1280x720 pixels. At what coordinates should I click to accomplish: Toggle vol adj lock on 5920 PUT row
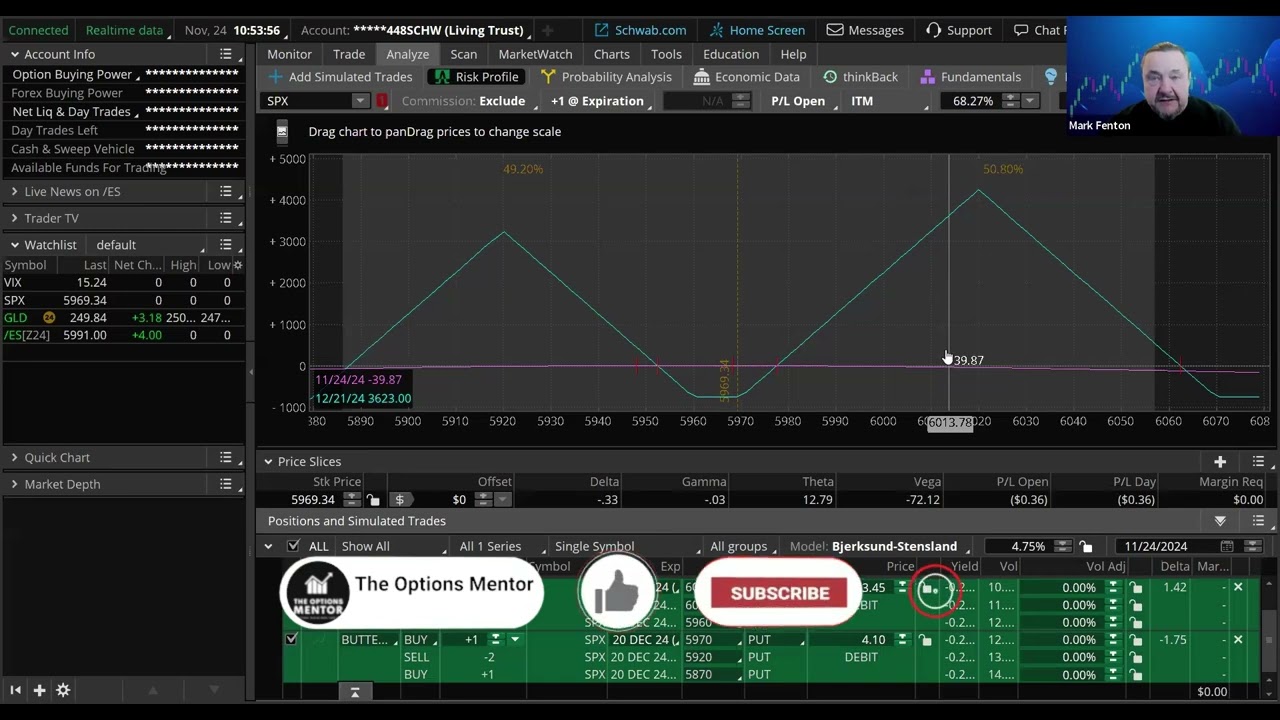coord(1136,657)
